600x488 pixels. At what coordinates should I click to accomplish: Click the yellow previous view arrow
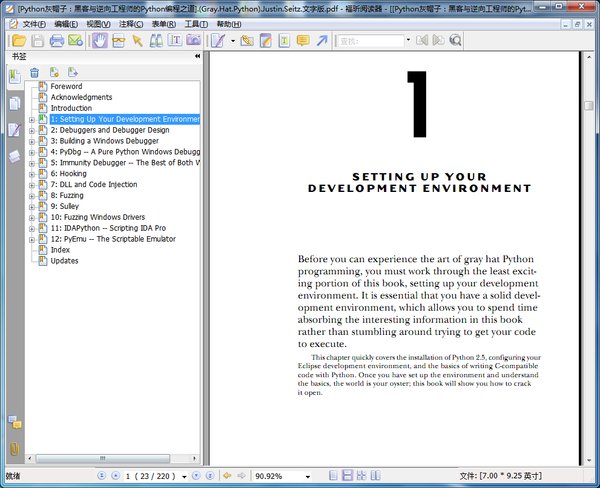[x=227, y=475]
